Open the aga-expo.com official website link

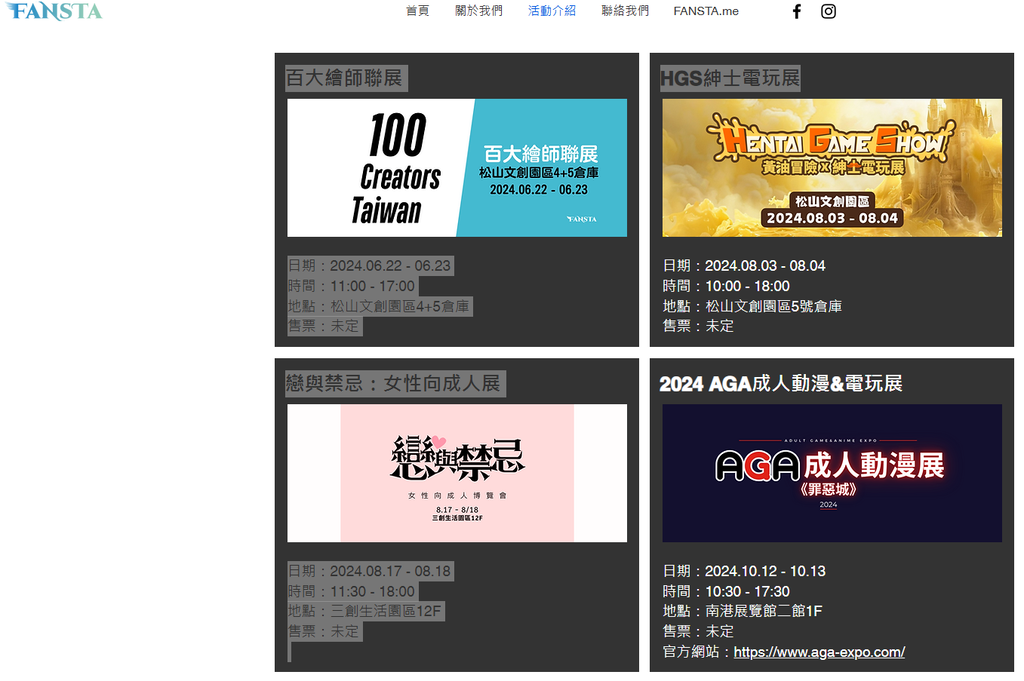pyautogui.click(x=819, y=652)
